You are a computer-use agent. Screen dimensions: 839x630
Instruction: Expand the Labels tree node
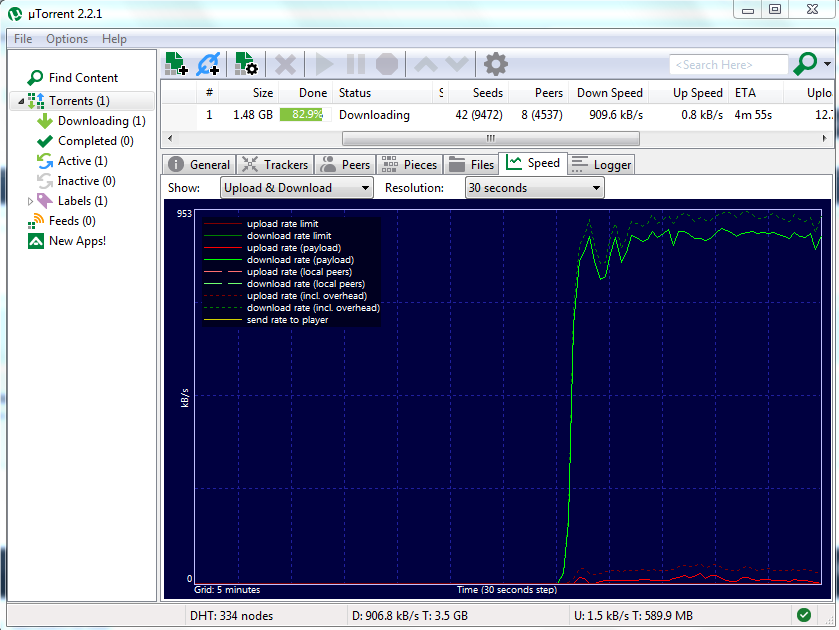(30, 201)
